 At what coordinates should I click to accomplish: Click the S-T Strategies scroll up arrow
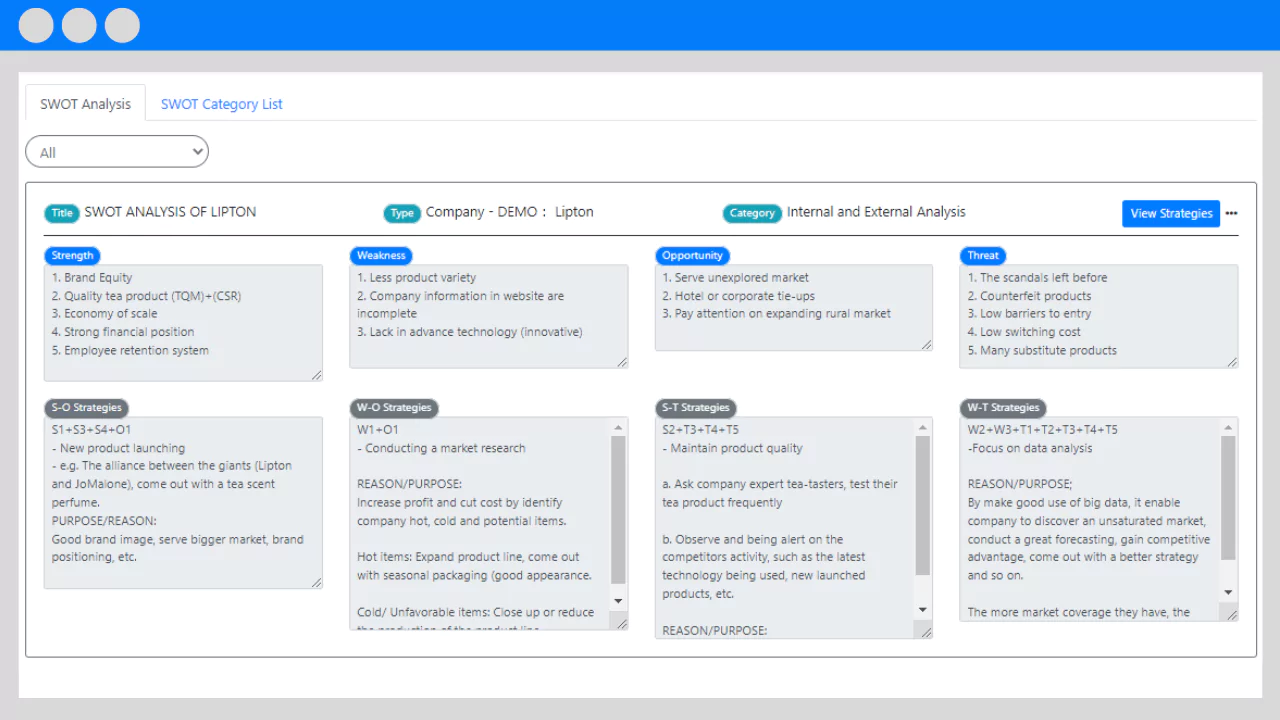(x=923, y=427)
